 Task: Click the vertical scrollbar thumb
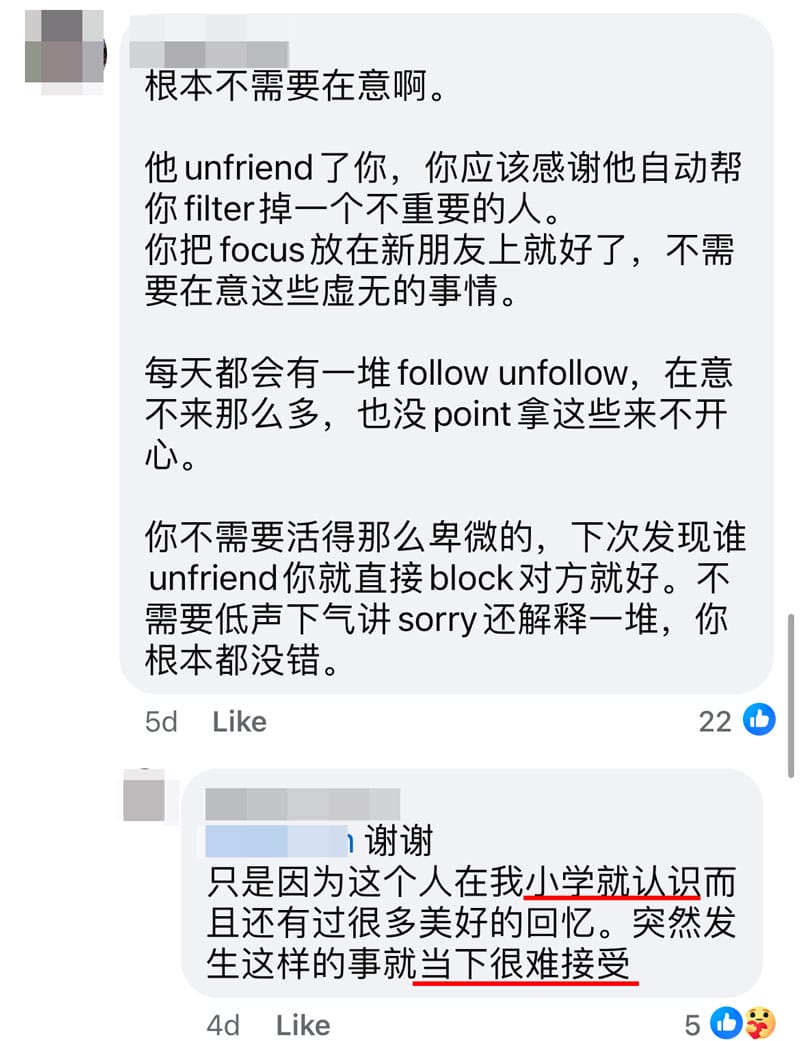tap(791, 695)
